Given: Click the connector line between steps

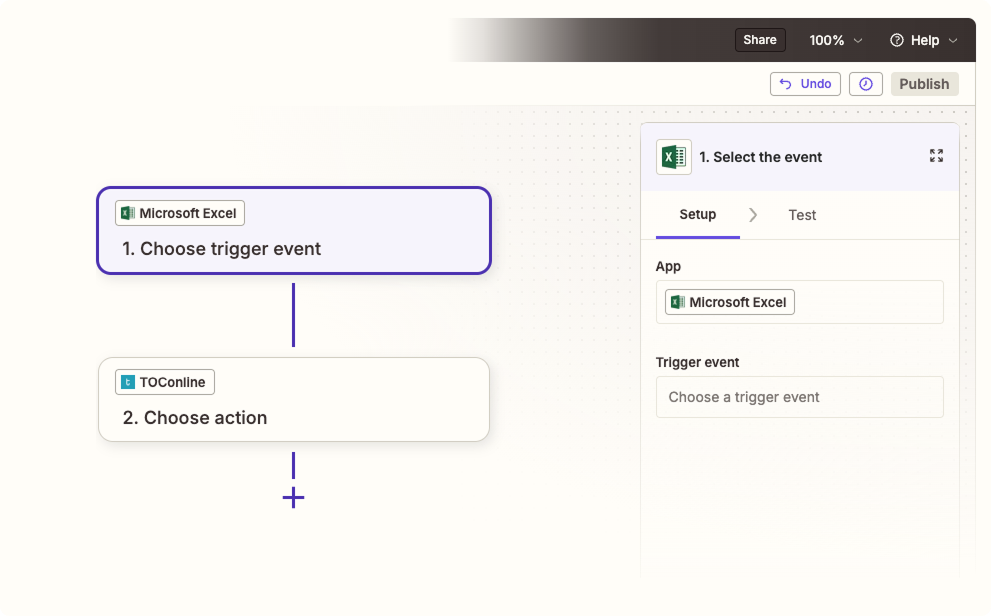Looking at the screenshot, I should (293, 315).
